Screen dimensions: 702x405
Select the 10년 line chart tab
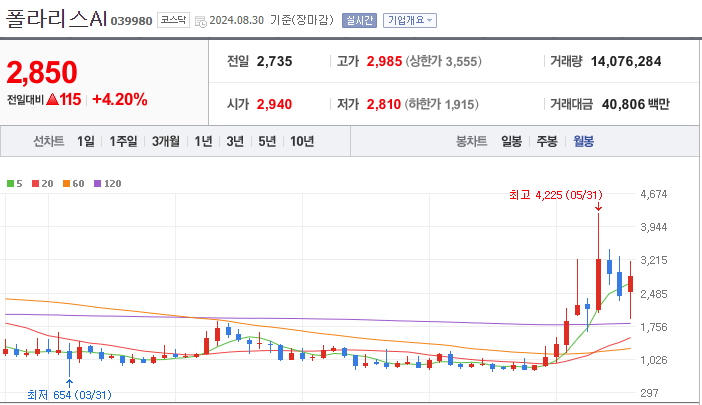(x=302, y=141)
